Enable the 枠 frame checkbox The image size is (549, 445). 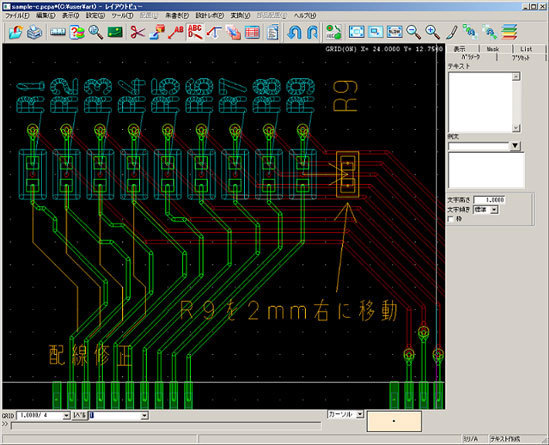click(451, 219)
